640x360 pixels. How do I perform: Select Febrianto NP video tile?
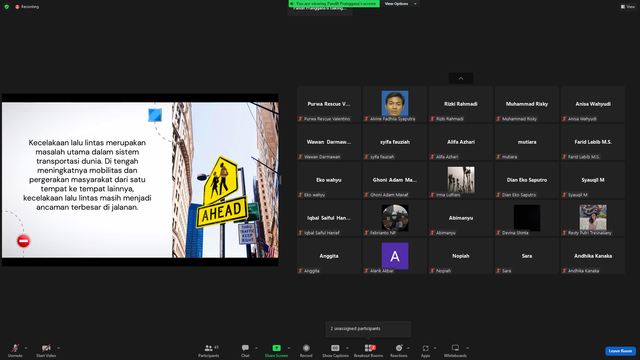coord(395,218)
